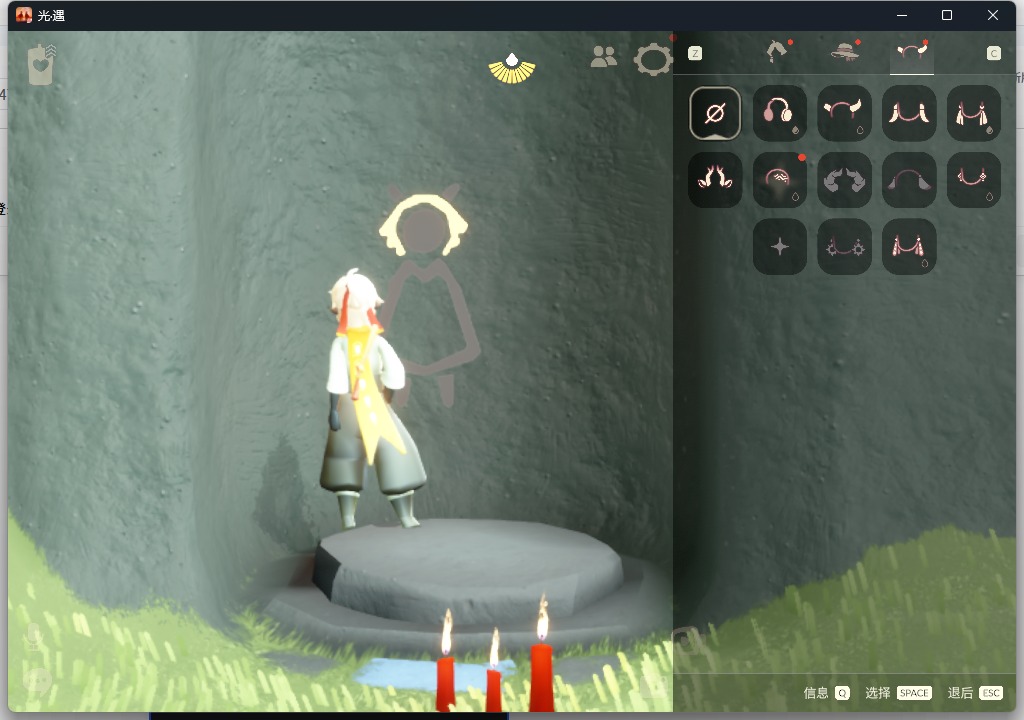The image size is (1024, 720).
Task: Open the settings gear icon
Action: tap(653, 60)
